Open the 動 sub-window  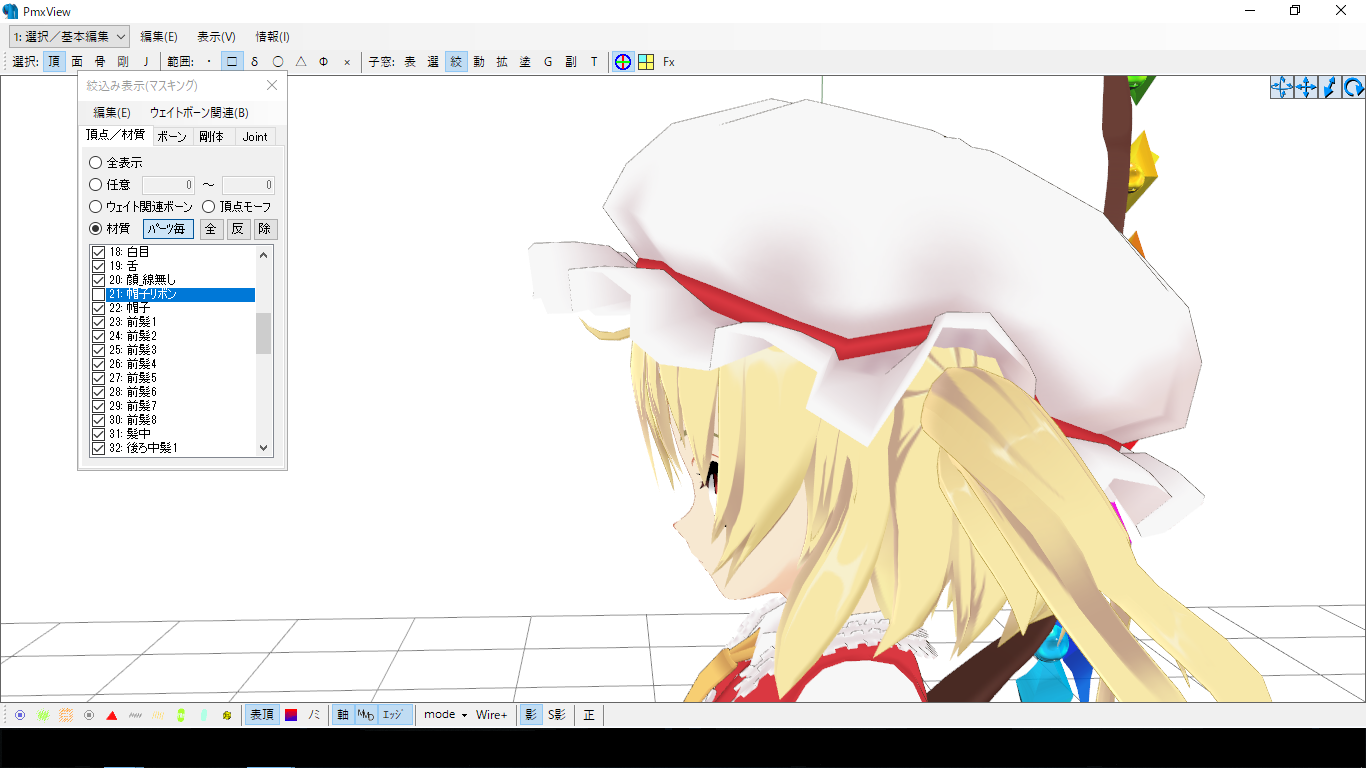(479, 62)
